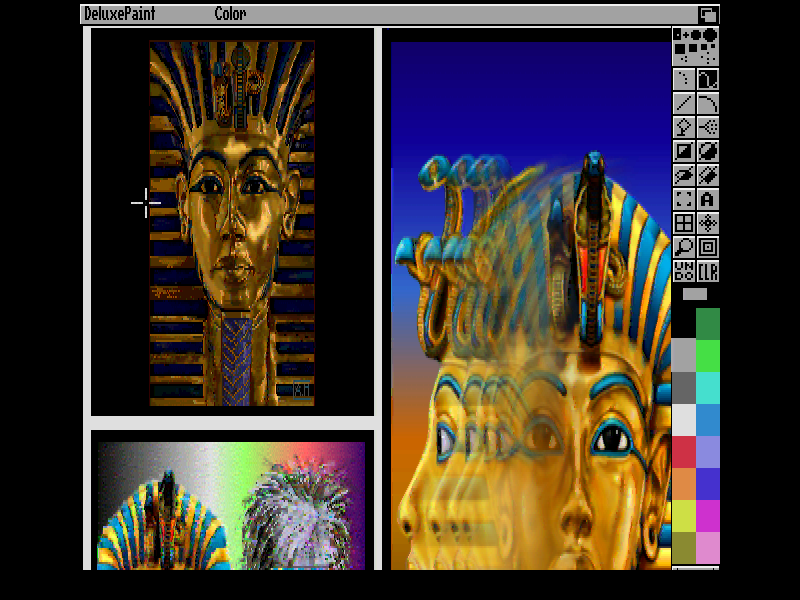Pick the white palette color
The image size is (800, 600).
(x=684, y=419)
